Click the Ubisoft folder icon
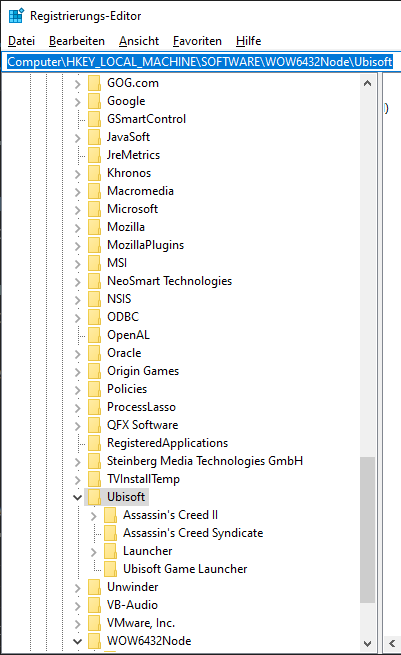The height and width of the screenshot is (655, 401). (94, 497)
